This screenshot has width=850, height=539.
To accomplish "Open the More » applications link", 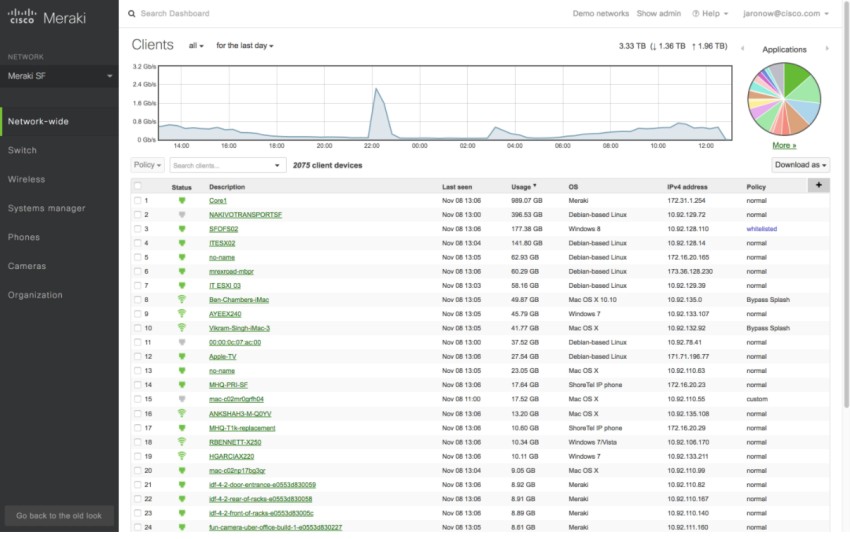I will tap(784, 145).
